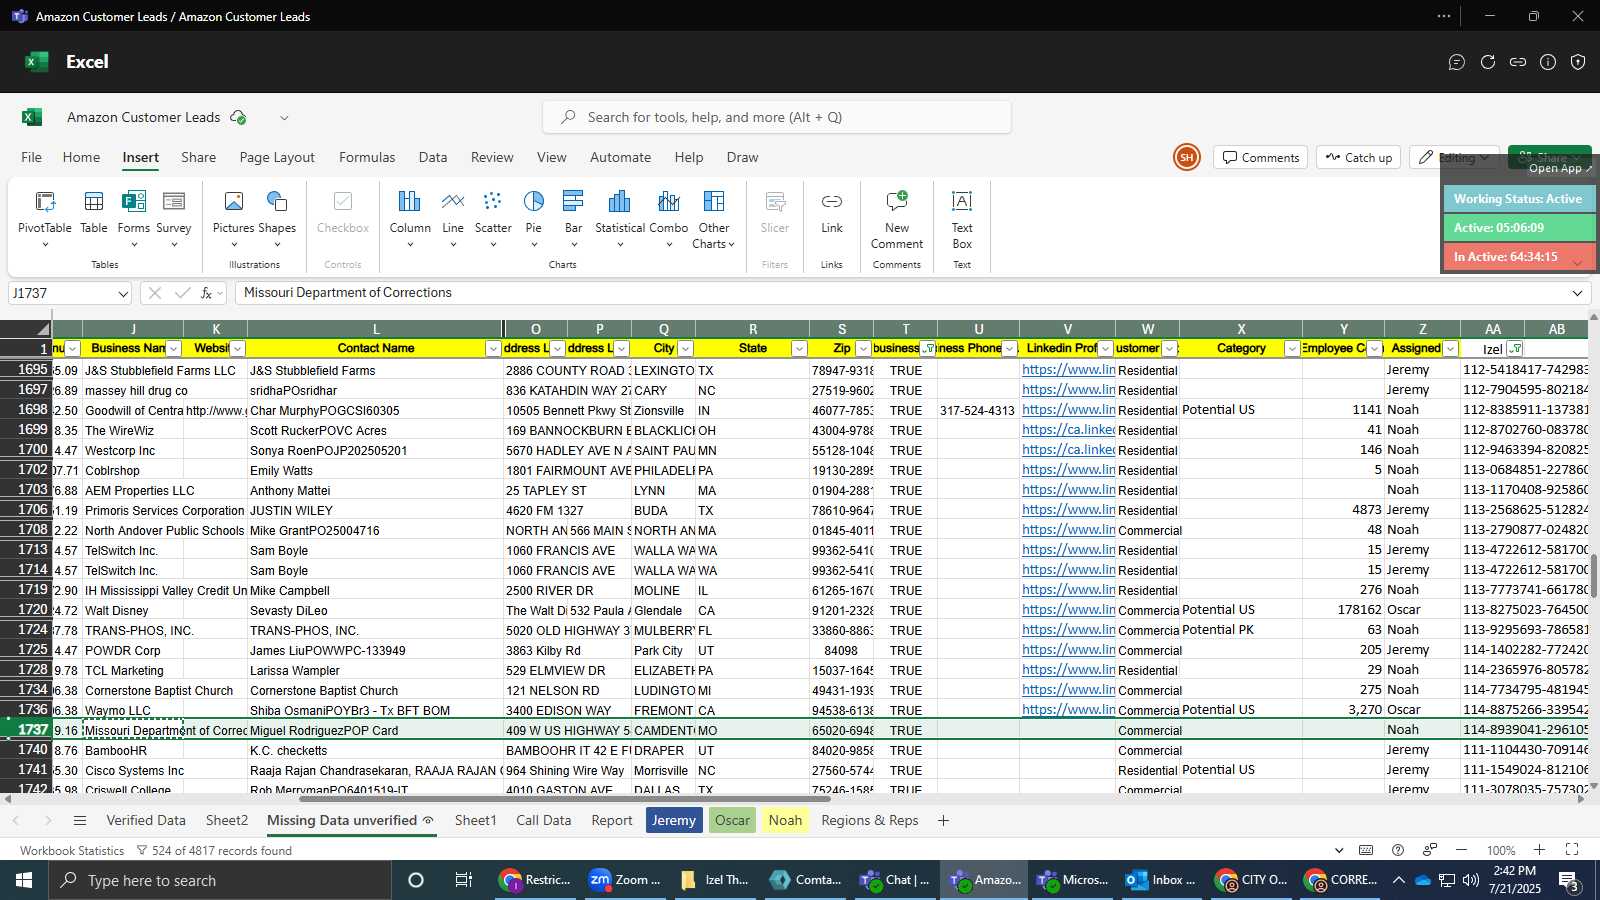This screenshot has height=900, width=1600.
Task: Open LinkedIn link for Westcorp Inc row
Action: coord(1068,450)
